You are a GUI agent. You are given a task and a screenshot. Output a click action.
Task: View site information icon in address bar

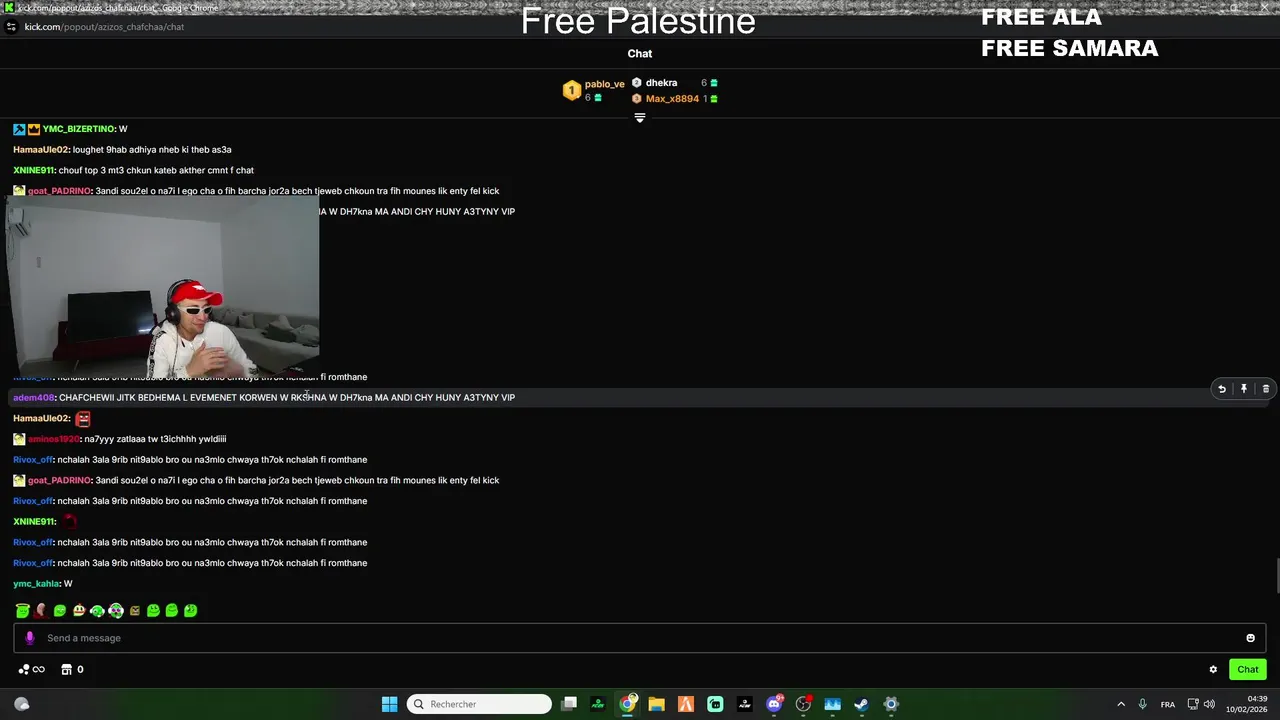[x=11, y=27]
